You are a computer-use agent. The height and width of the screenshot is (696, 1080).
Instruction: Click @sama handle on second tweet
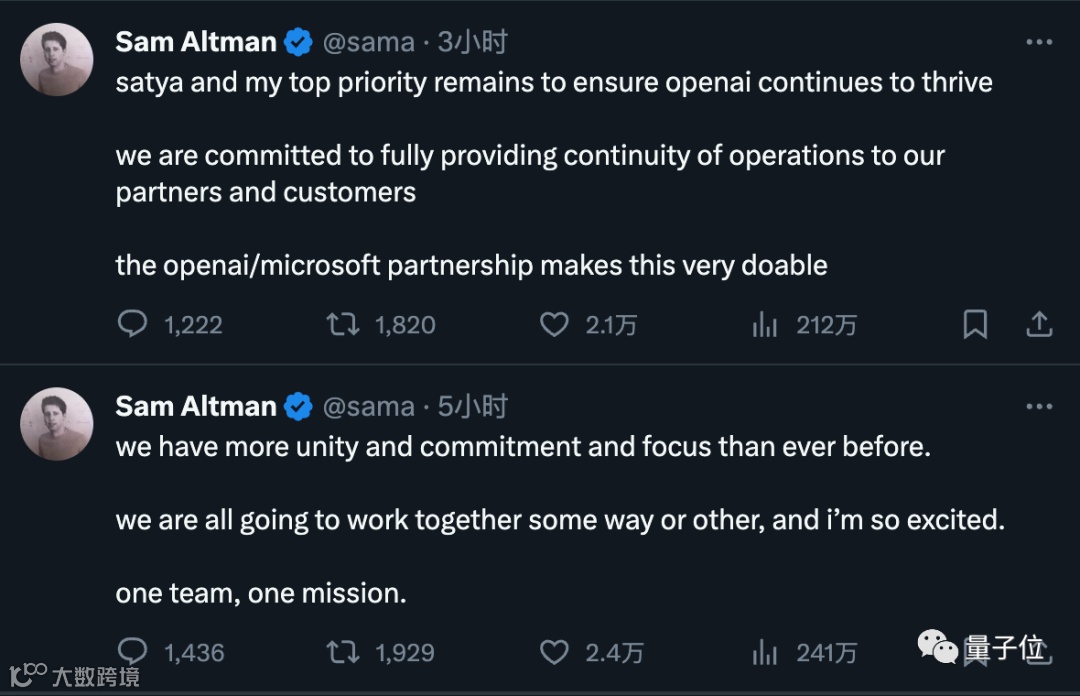point(368,407)
